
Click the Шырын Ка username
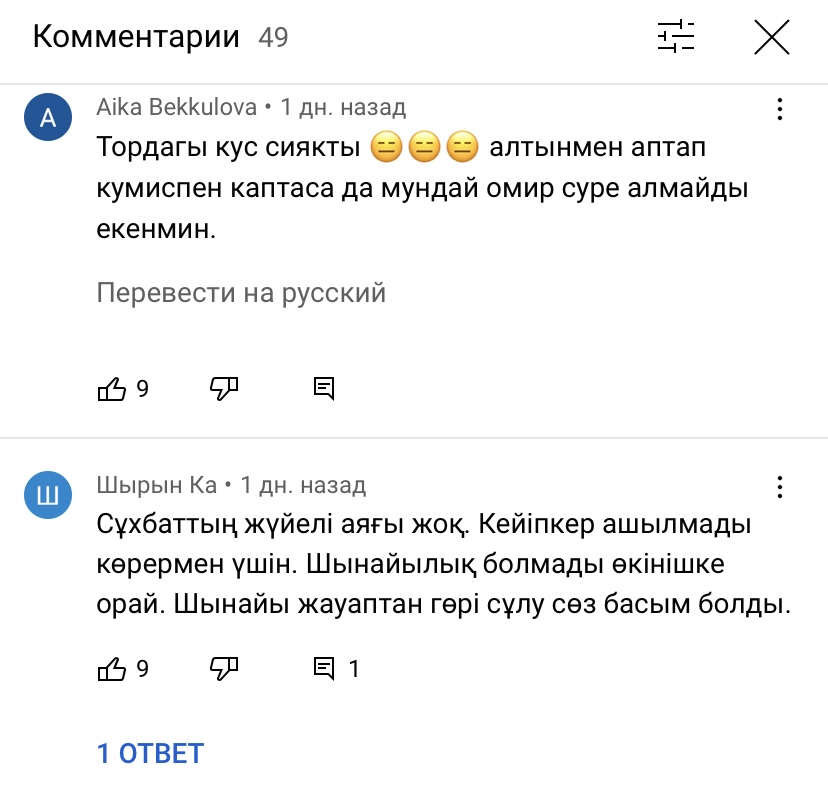click(156, 486)
